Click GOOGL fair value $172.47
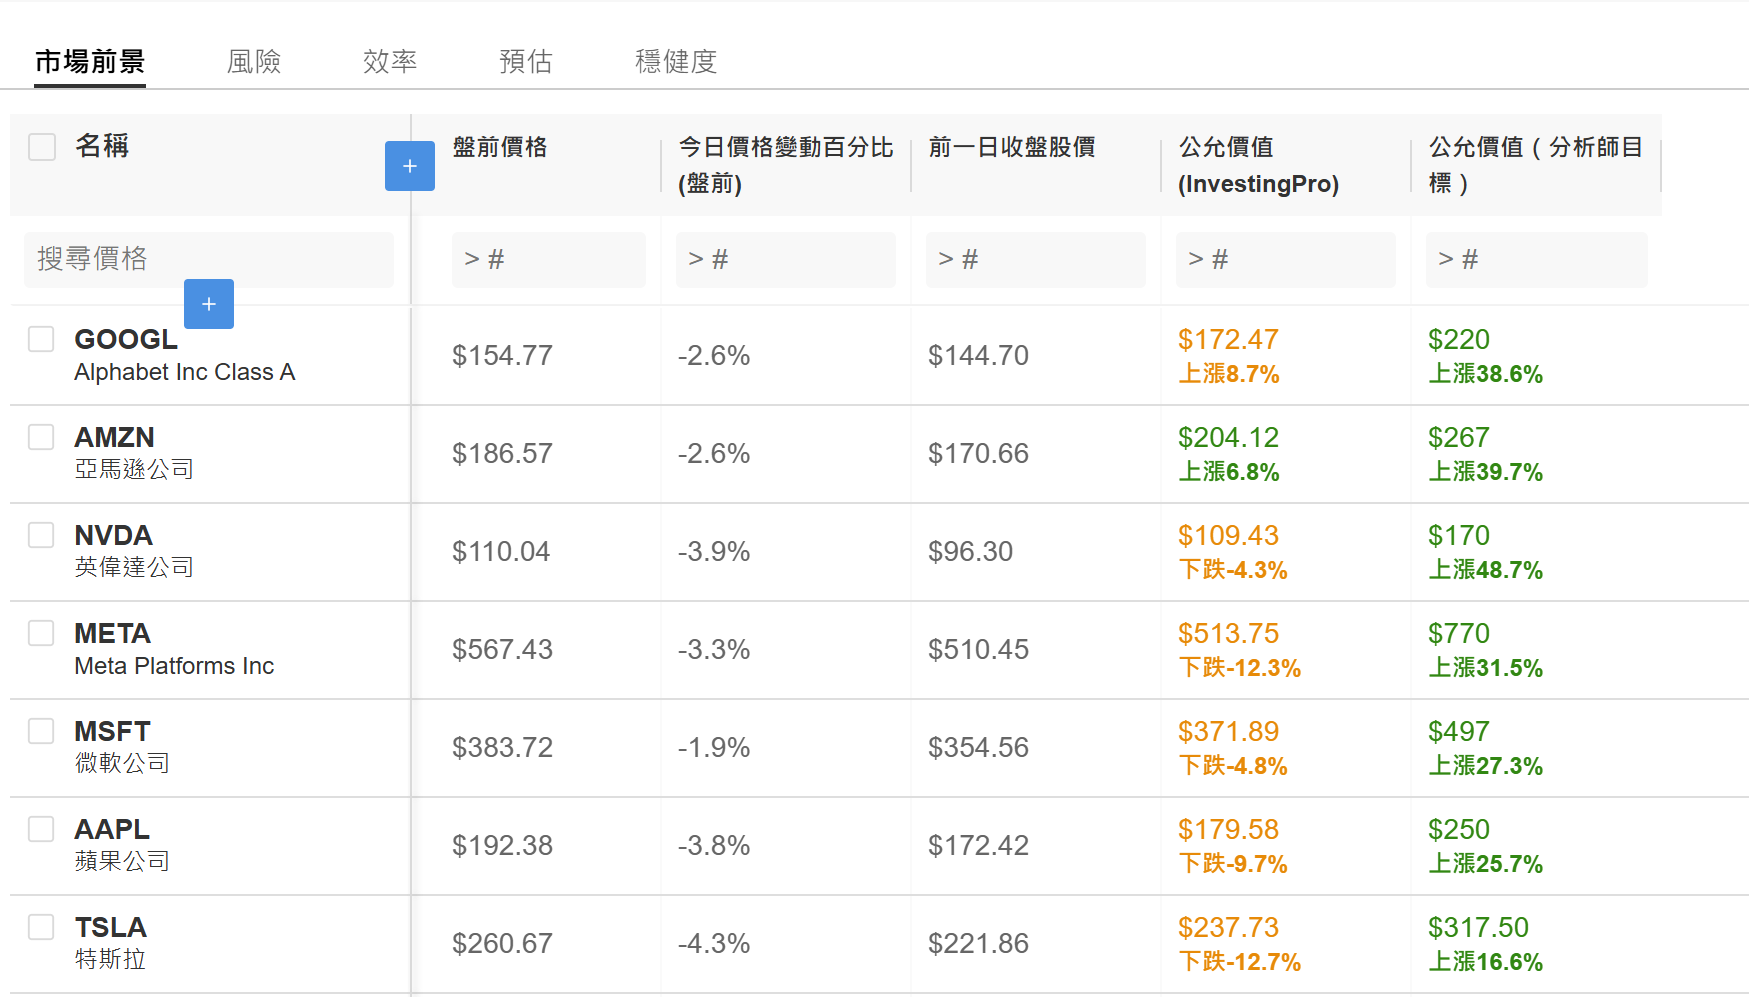1749x997 pixels. tap(1228, 339)
